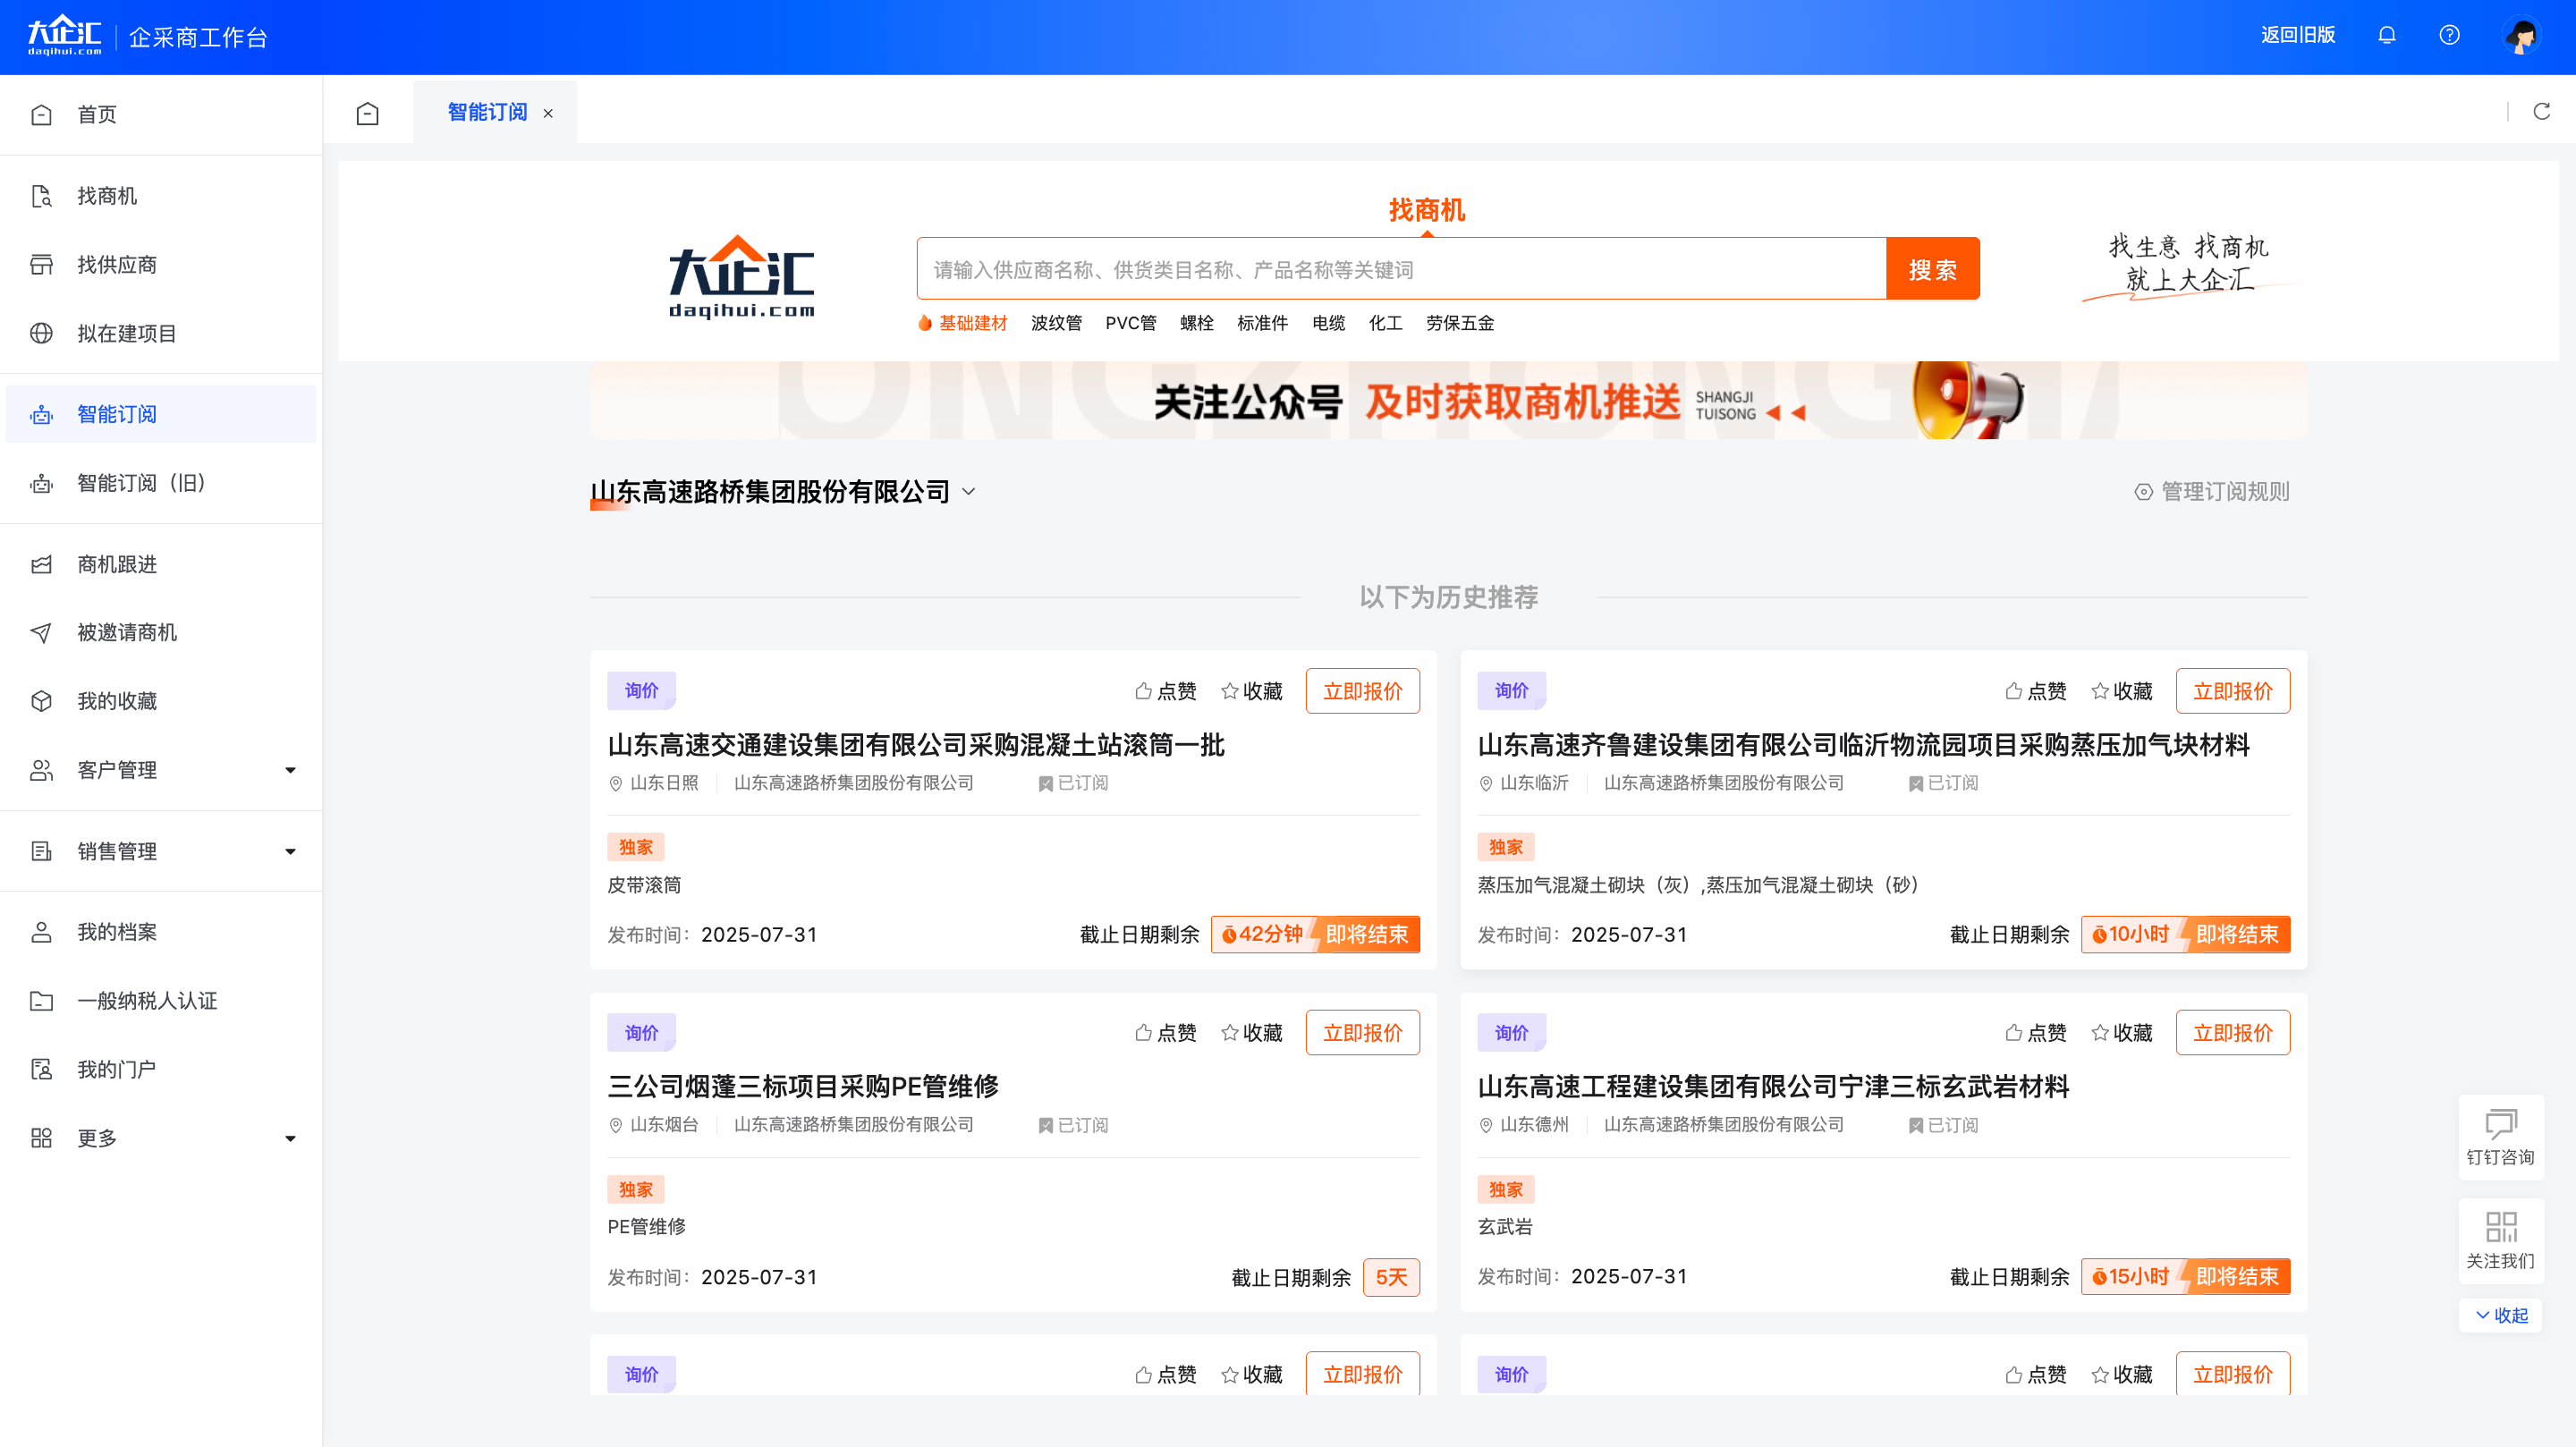This screenshot has height=1447, width=2576.
Task: Expand the 客户管理 sidebar group
Action: pos(161,771)
